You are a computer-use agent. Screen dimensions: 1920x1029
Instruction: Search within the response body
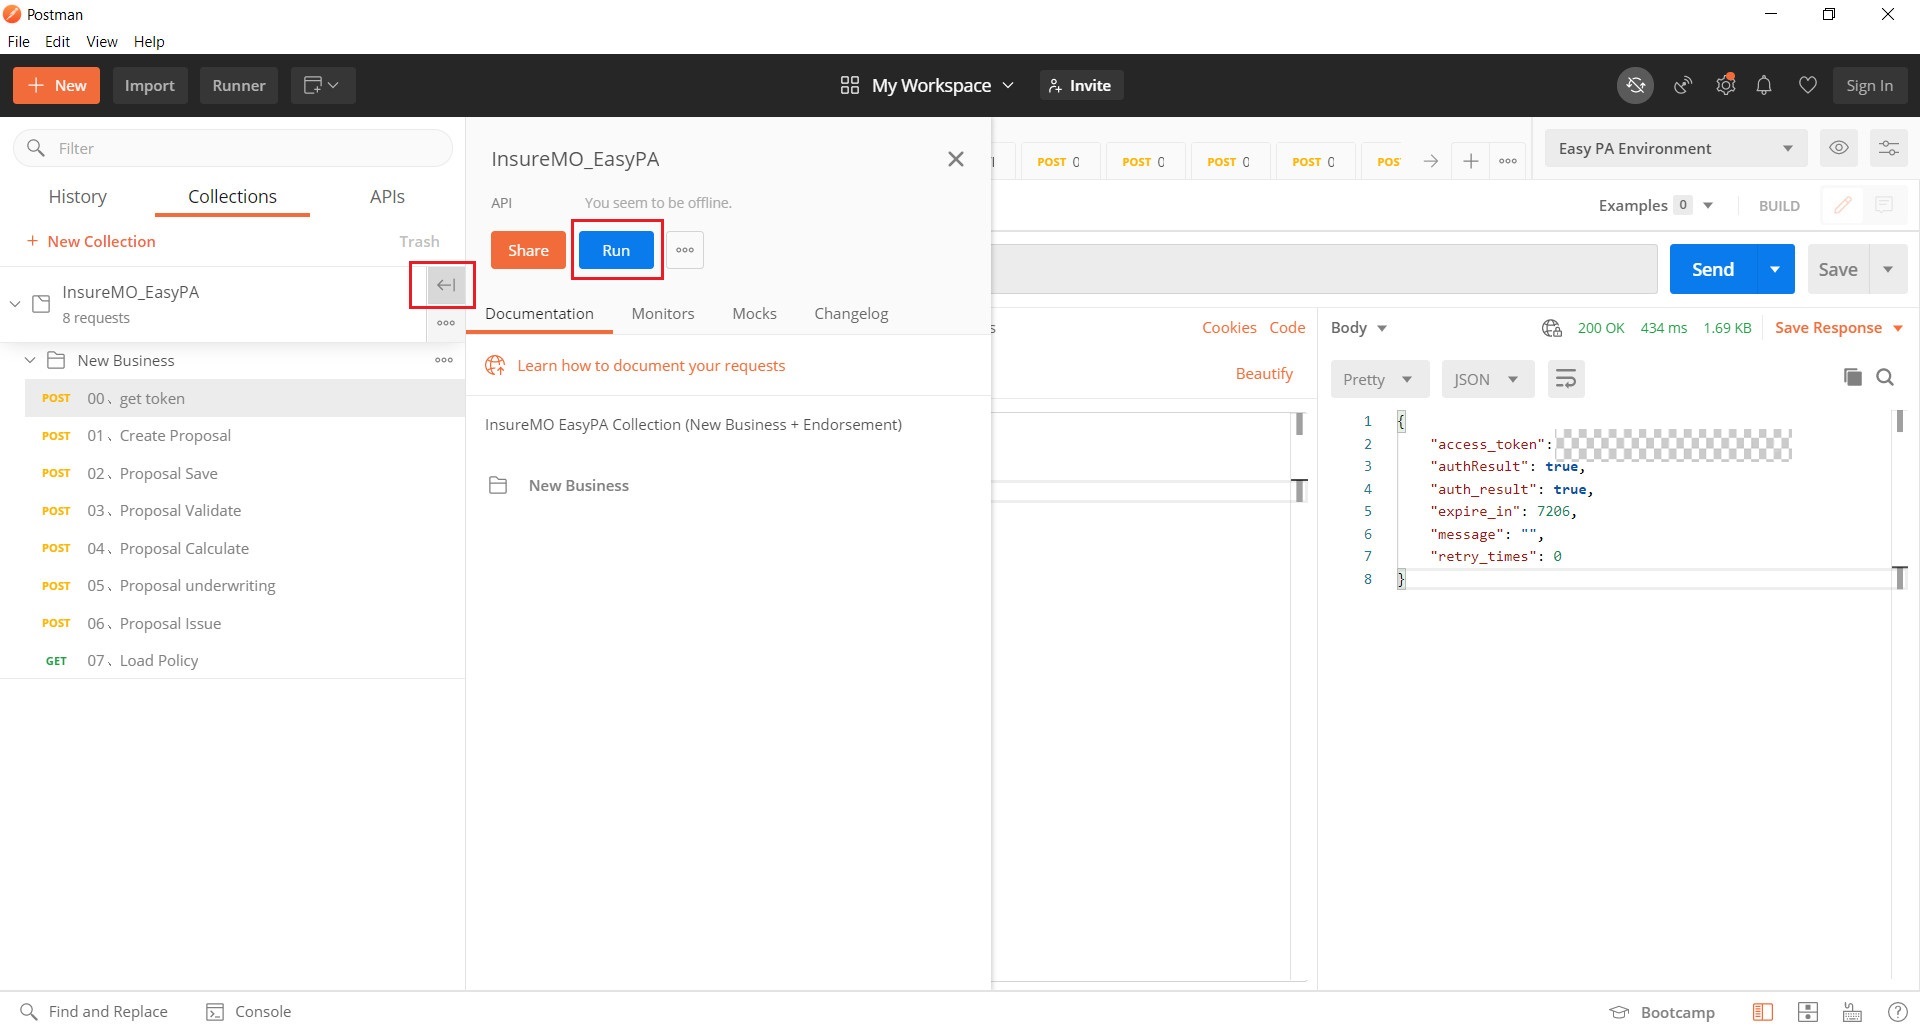click(1885, 377)
